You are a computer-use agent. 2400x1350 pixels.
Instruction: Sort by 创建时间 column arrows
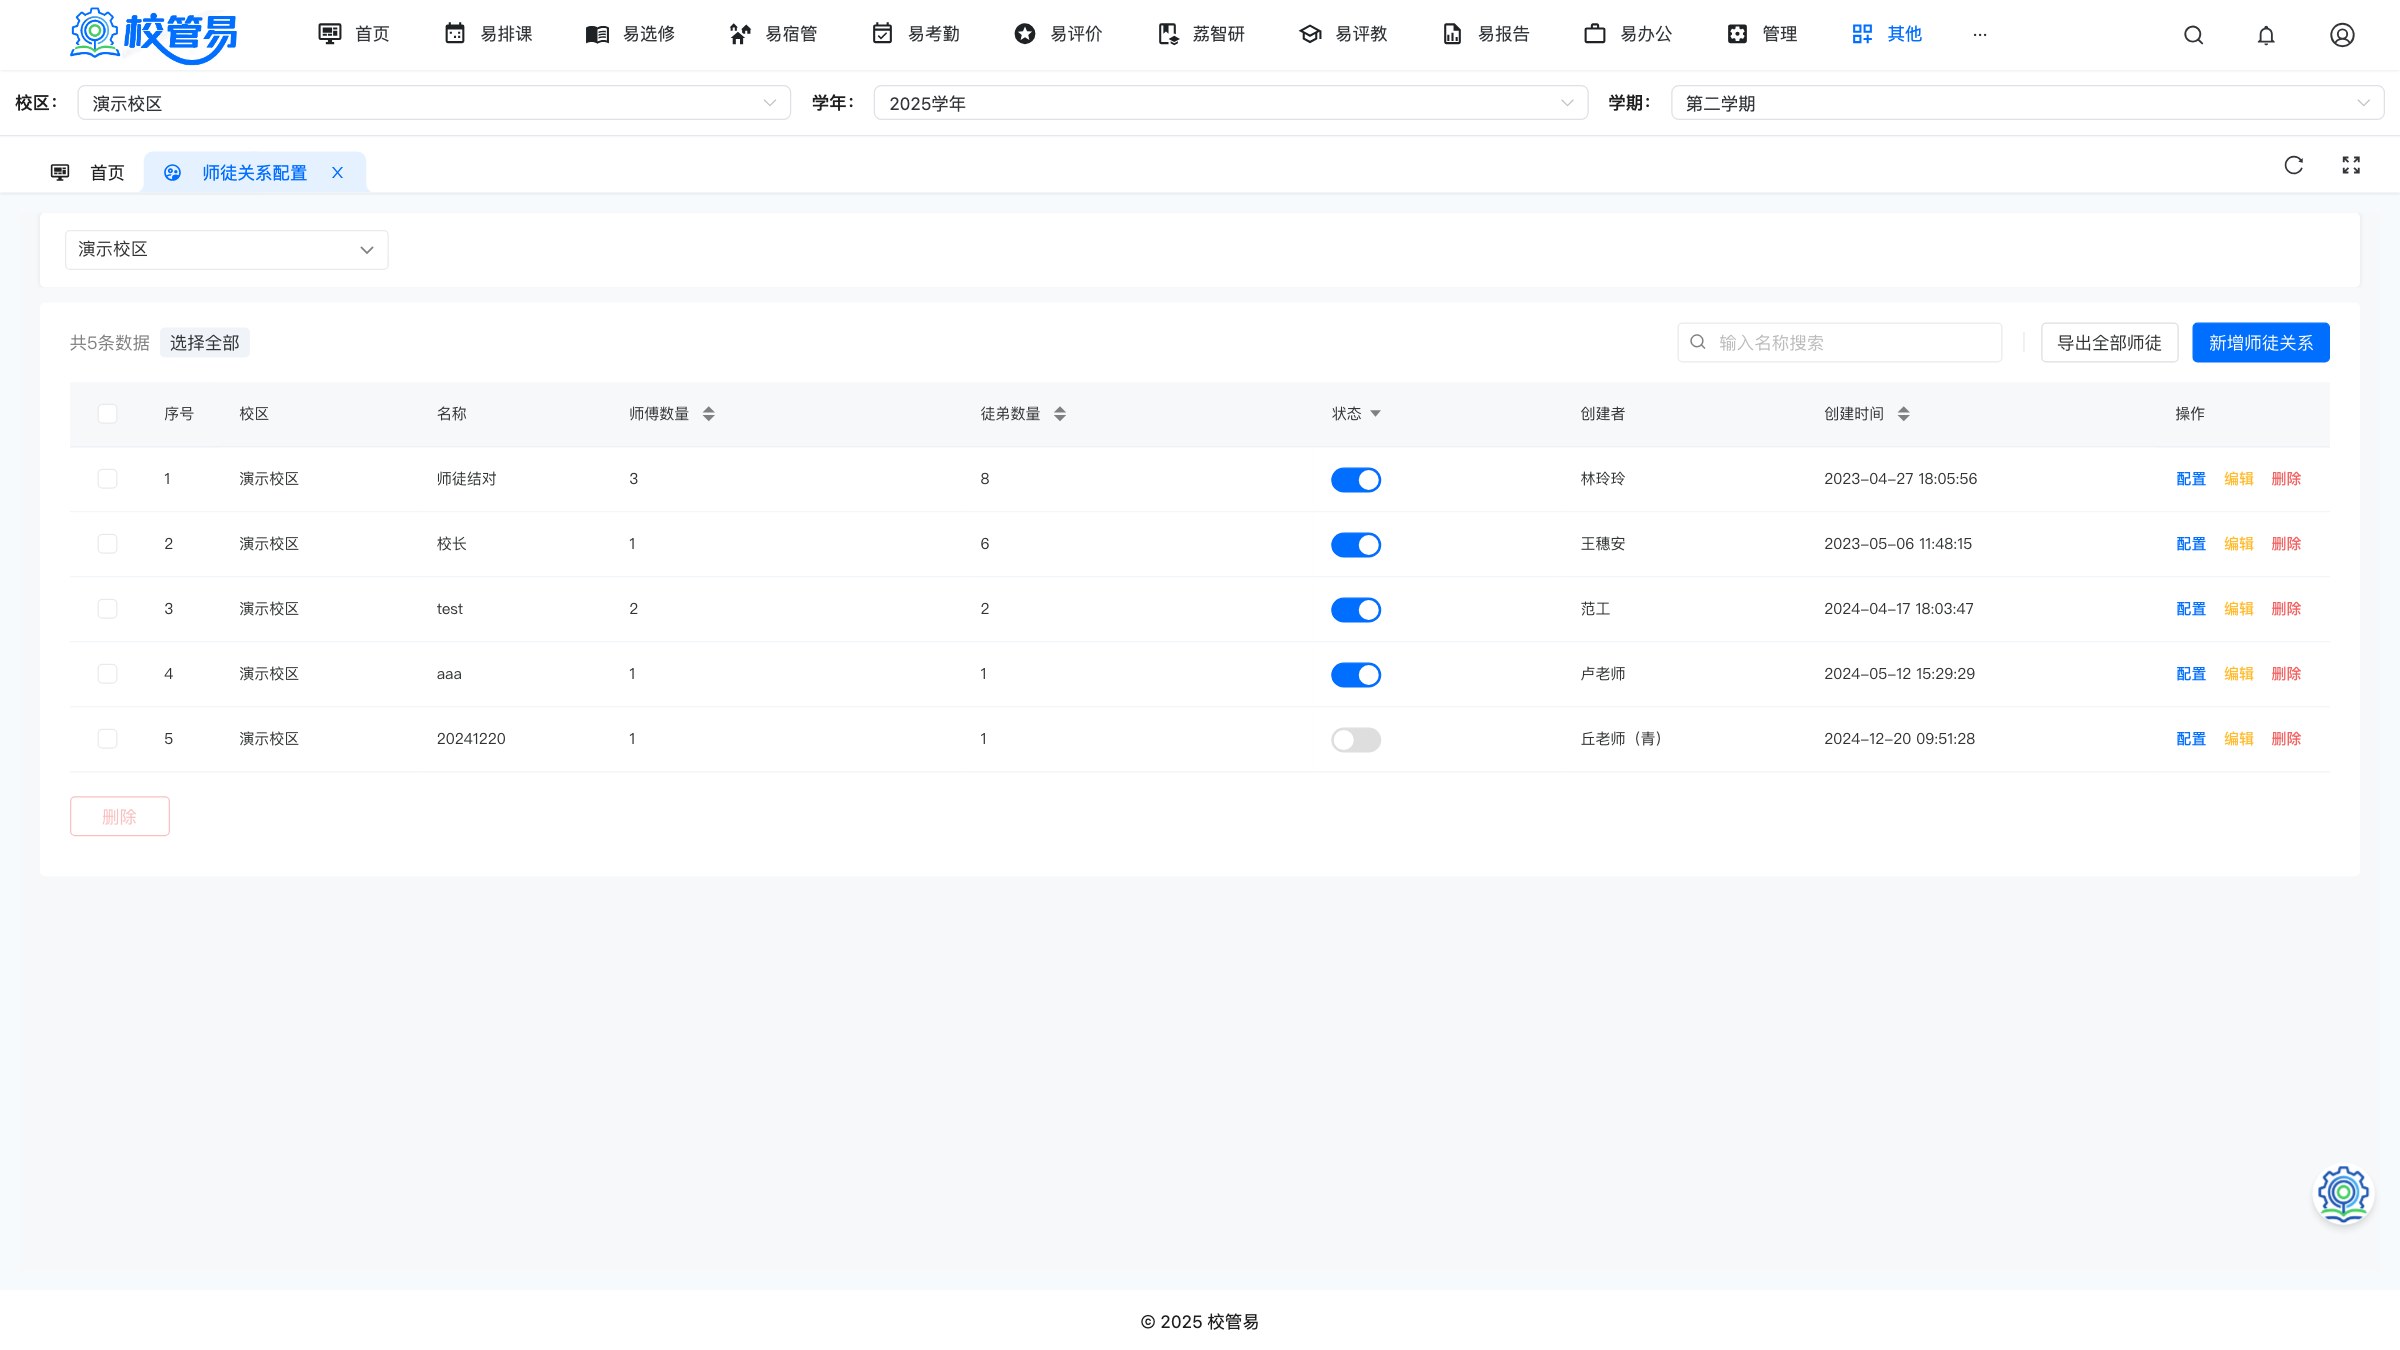point(1903,414)
